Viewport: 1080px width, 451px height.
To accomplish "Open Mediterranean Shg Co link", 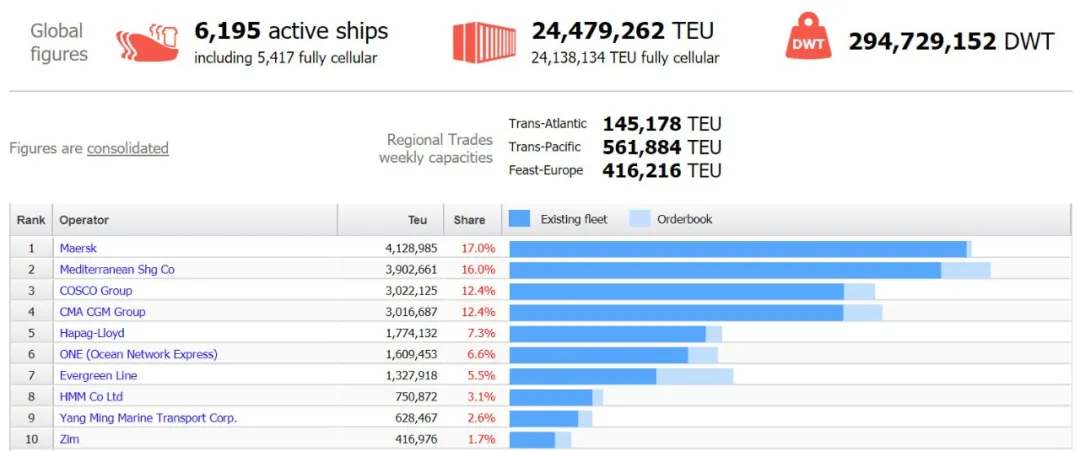I will (117, 269).
